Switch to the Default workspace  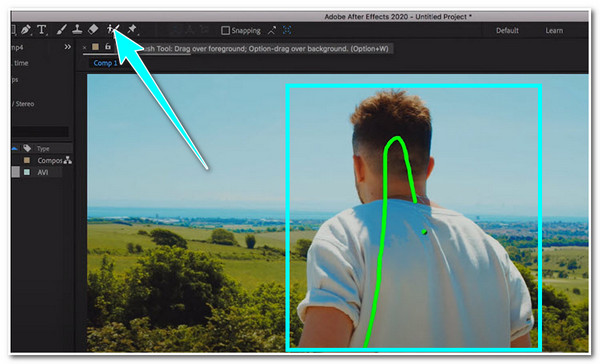[507, 30]
